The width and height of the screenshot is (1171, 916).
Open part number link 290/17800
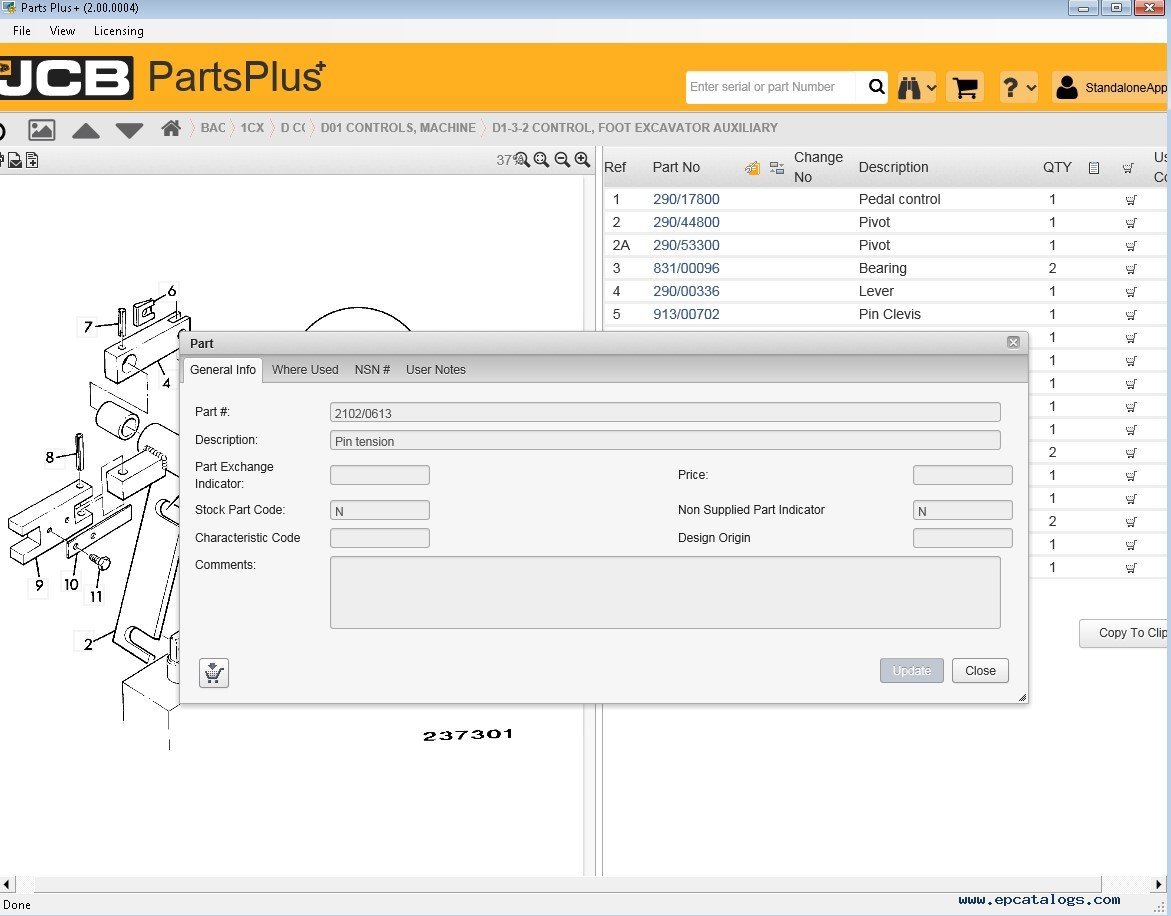pyautogui.click(x=686, y=199)
